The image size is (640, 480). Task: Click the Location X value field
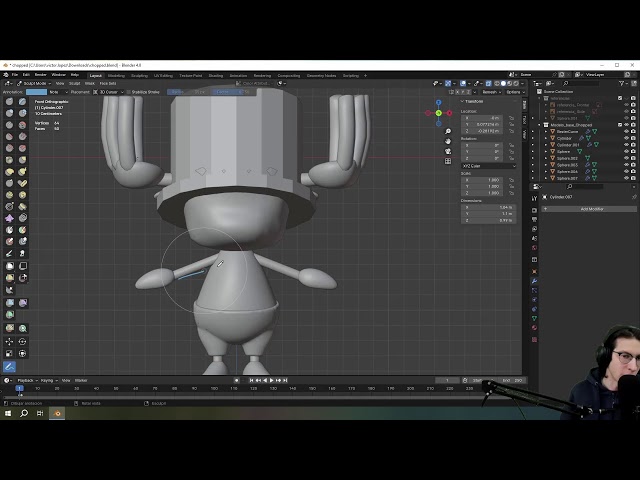(x=484, y=118)
